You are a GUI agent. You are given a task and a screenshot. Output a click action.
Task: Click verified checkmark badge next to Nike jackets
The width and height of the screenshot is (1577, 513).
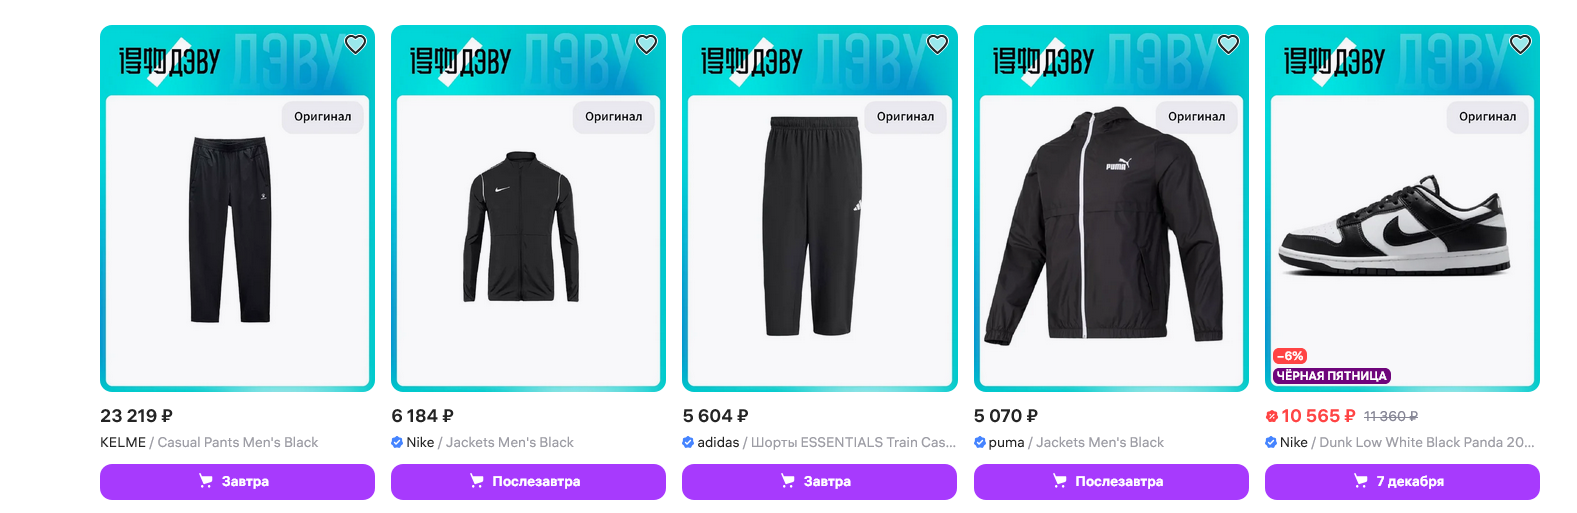(397, 442)
